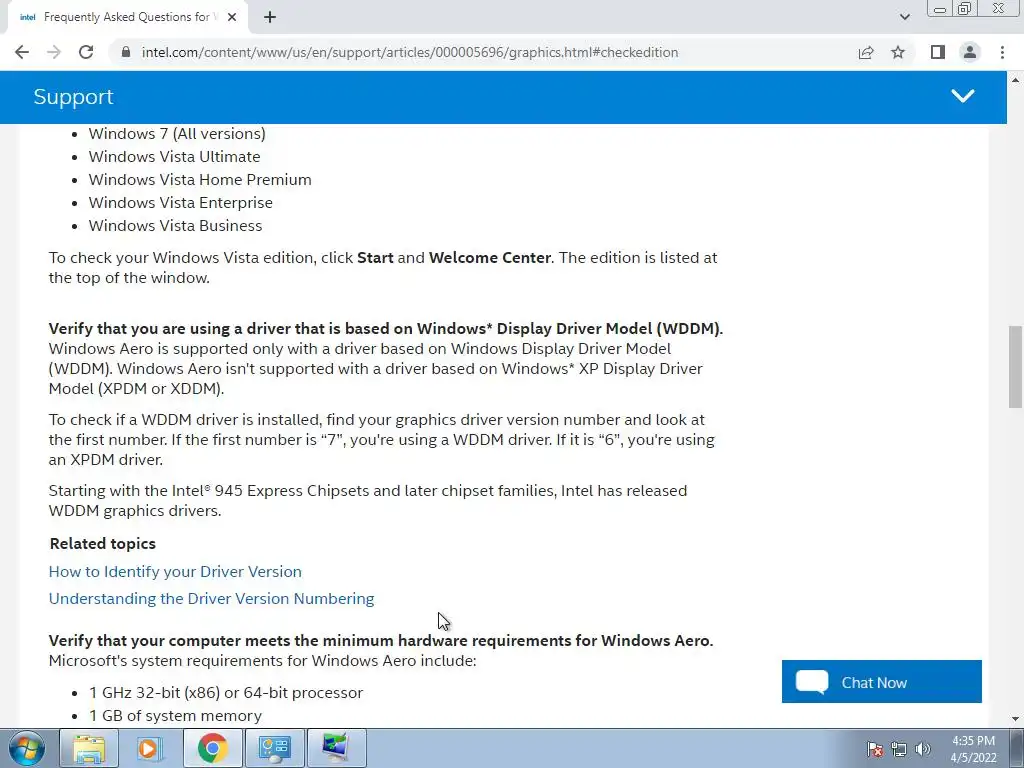Click the address bar URL
The image size is (1024, 768).
tap(409, 52)
